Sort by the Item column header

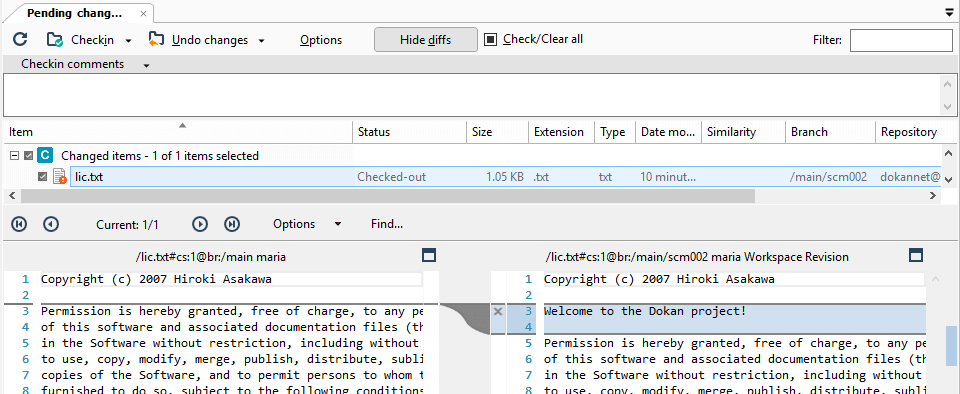point(178,132)
